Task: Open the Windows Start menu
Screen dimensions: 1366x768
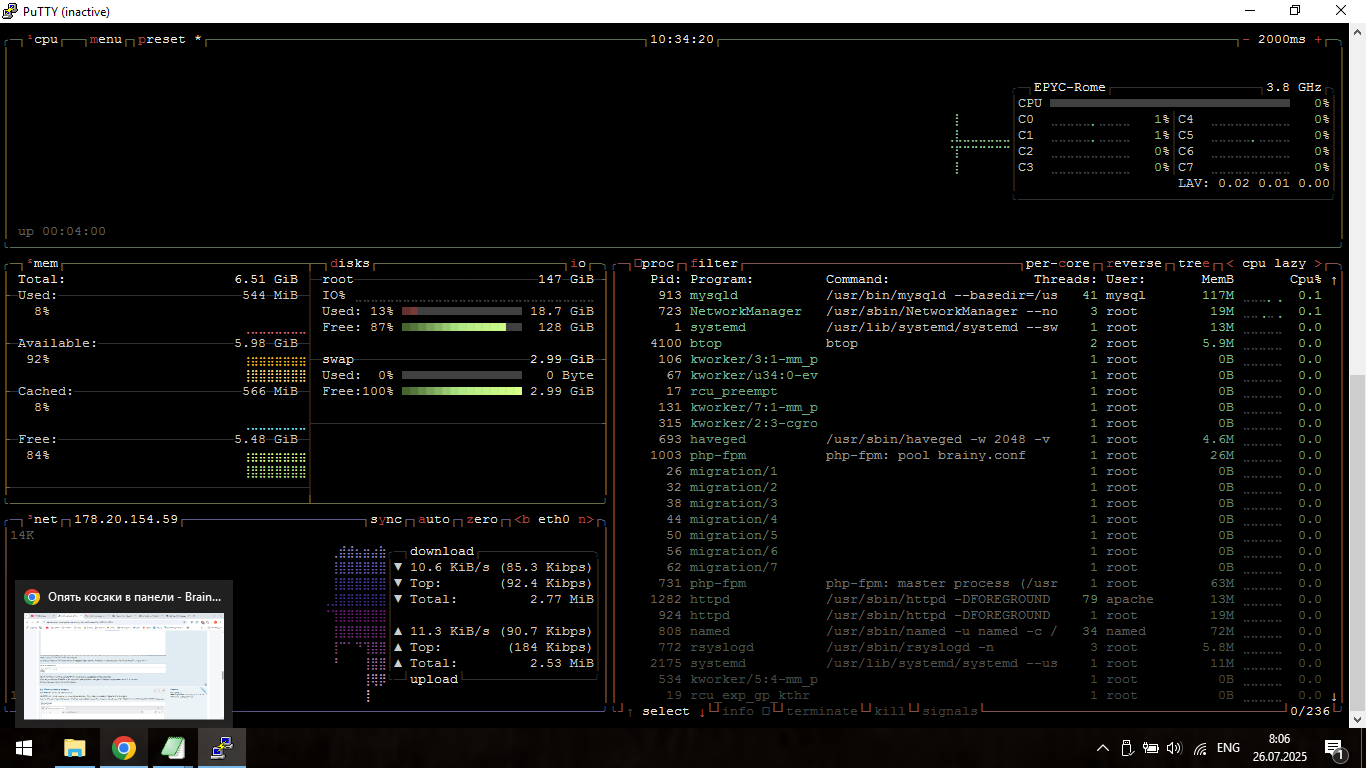Action: [24, 748]
